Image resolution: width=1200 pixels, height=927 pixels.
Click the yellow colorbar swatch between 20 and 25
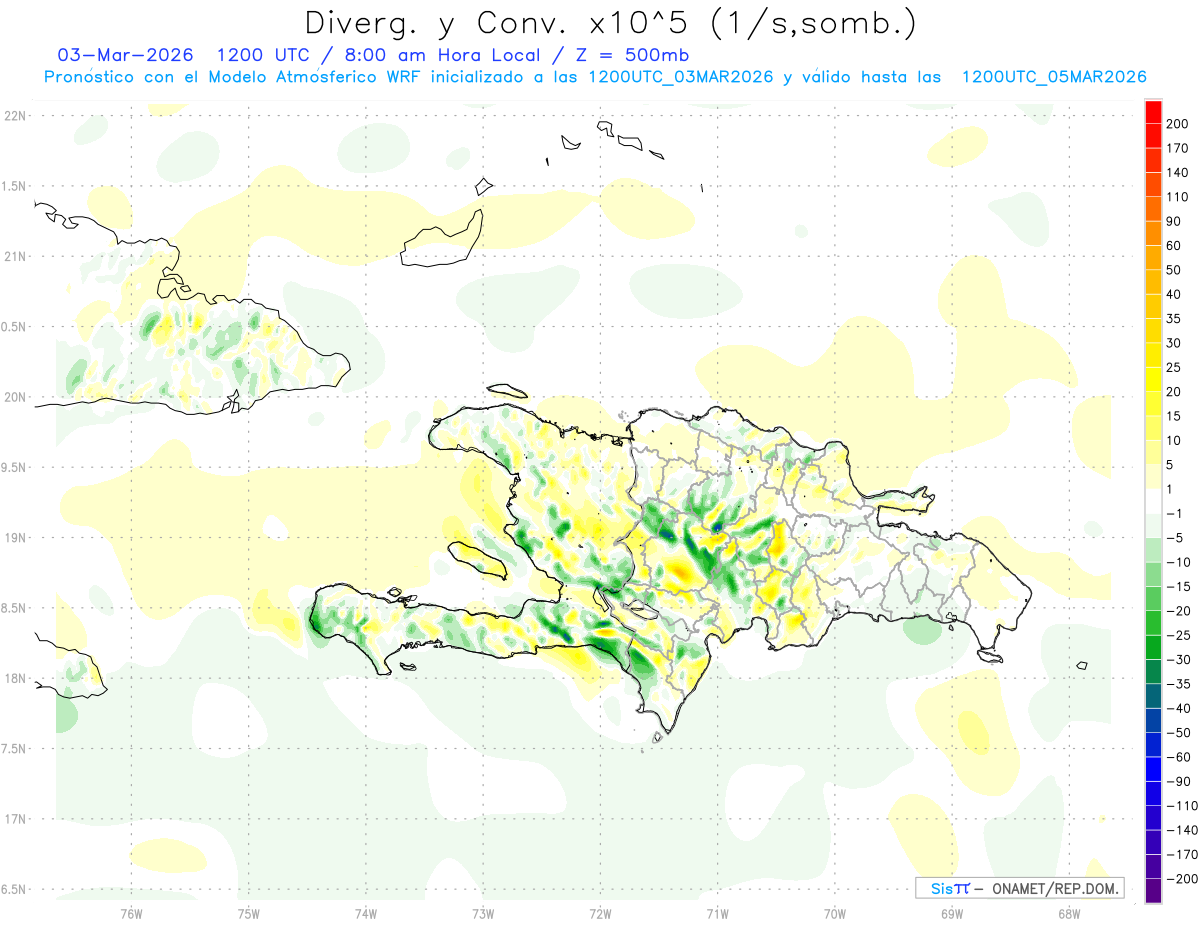tap(1154, 379)
